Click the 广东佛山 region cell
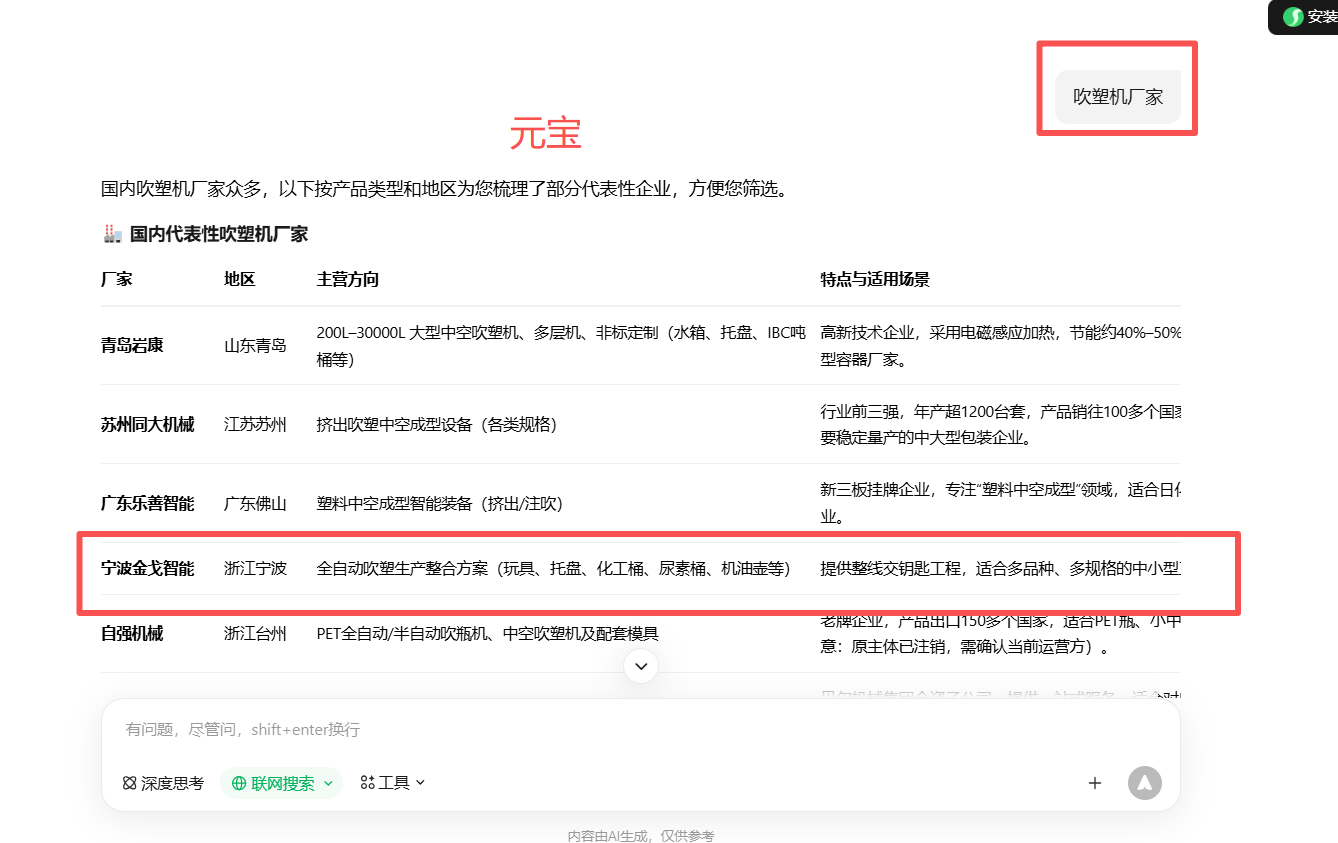This screenshot has width=1338, height=843. (x=255, y=503)
